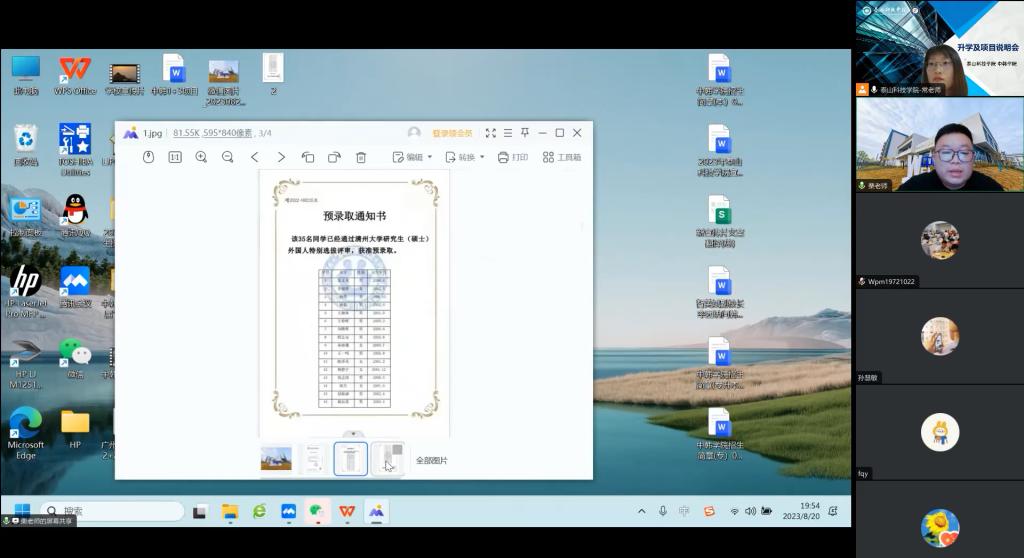Open the viewer hamburger menu

tap(507, 133)
